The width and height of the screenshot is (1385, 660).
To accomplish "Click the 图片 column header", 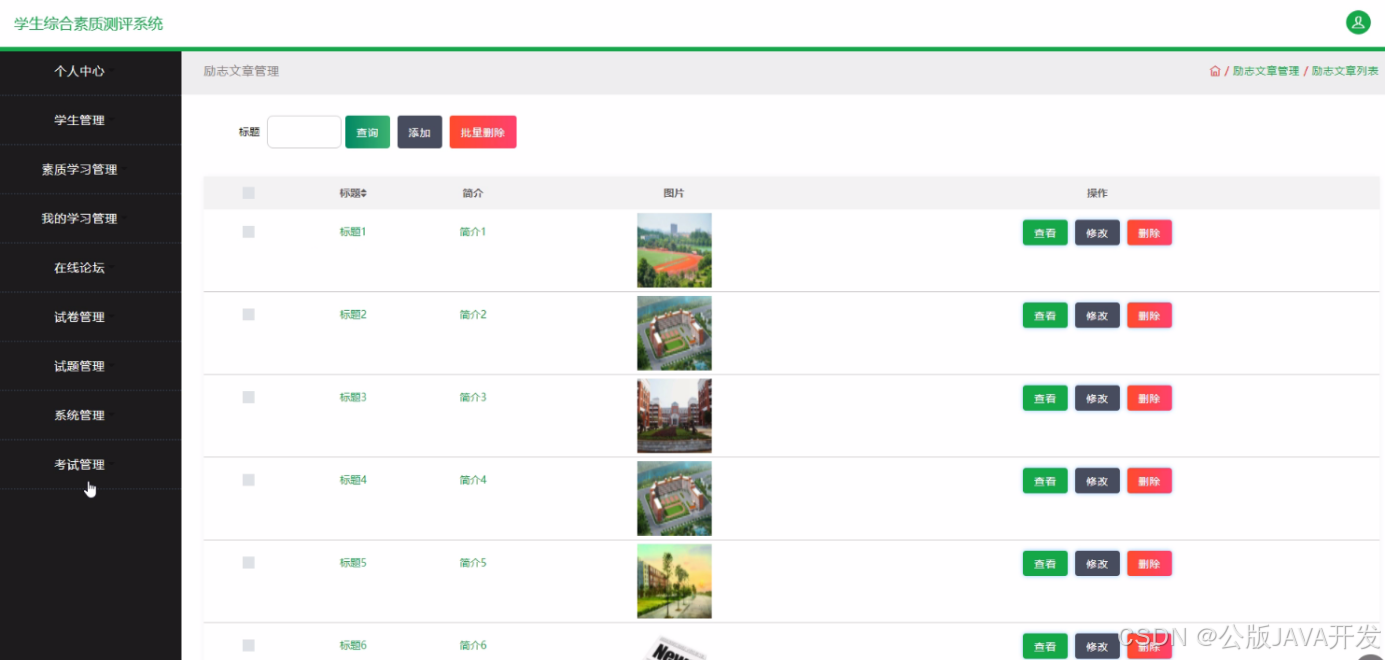I will coord(674,193).
